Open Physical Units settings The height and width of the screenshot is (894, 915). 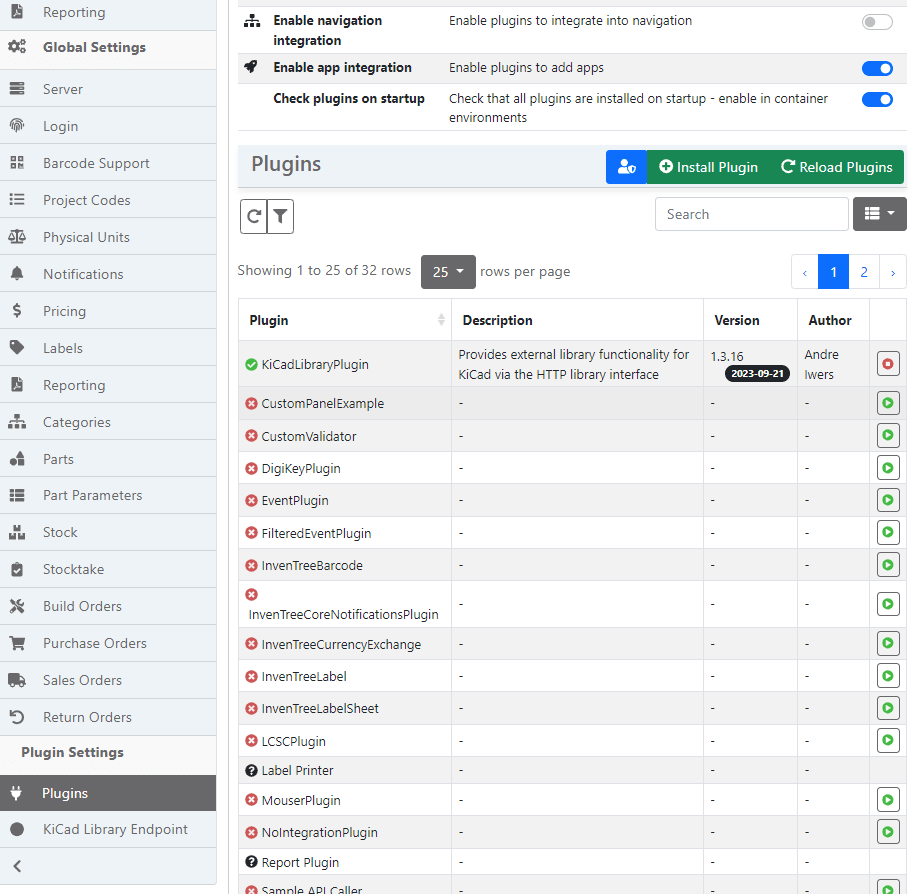coord(108,237)
